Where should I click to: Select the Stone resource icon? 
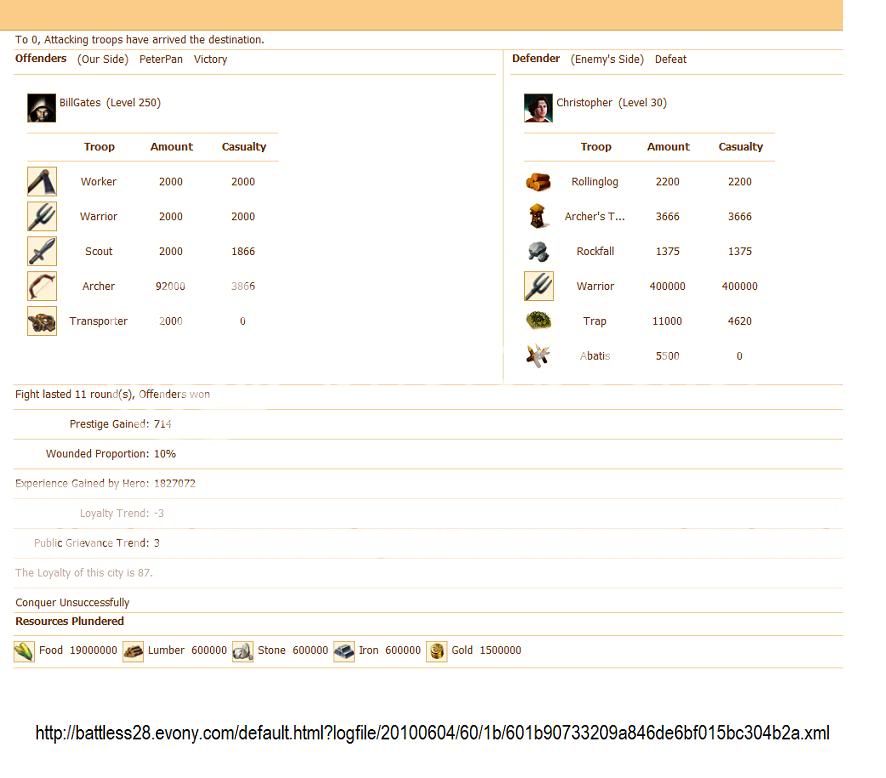(242, 652)
